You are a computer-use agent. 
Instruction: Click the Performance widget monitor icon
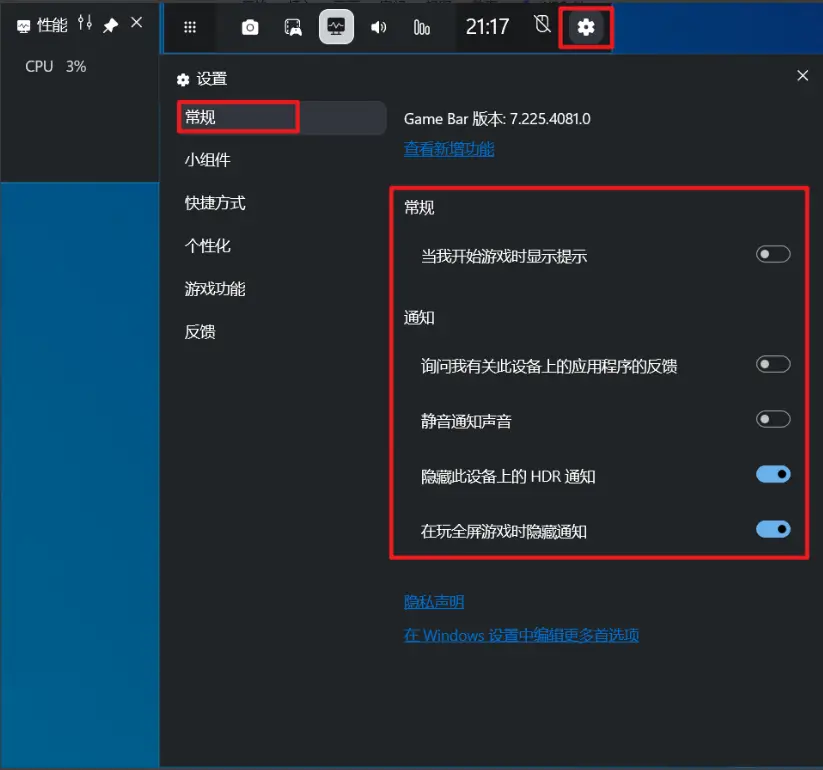click(x=24, y=26)
